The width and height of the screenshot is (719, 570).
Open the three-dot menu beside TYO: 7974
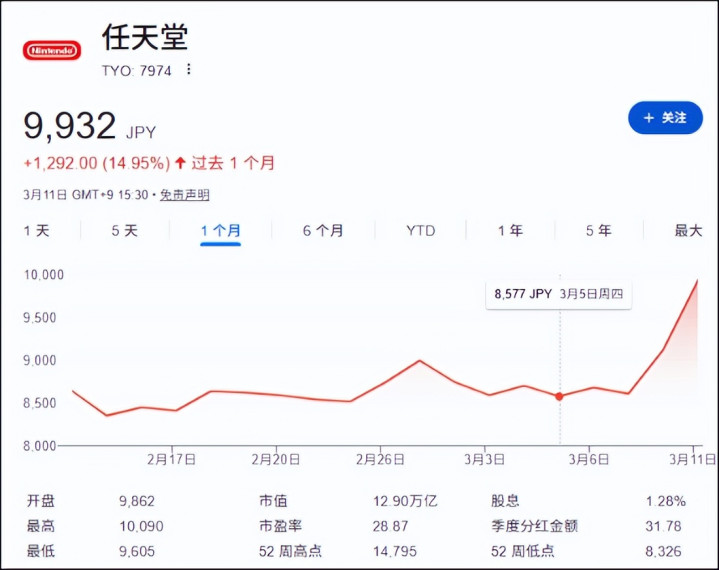[x=188, y=70]
